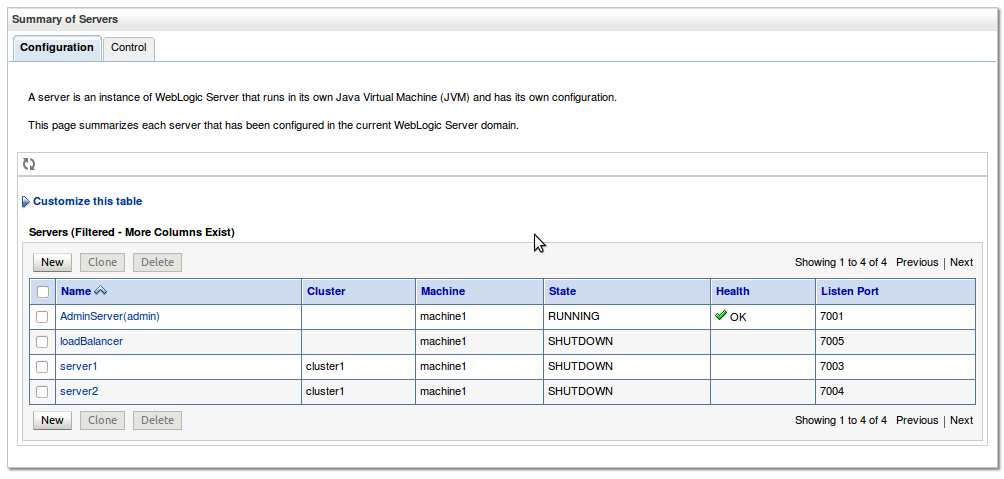The image size is (1004, 479).
Task: Open the loadBalancer server link
Action: (91, 341)
